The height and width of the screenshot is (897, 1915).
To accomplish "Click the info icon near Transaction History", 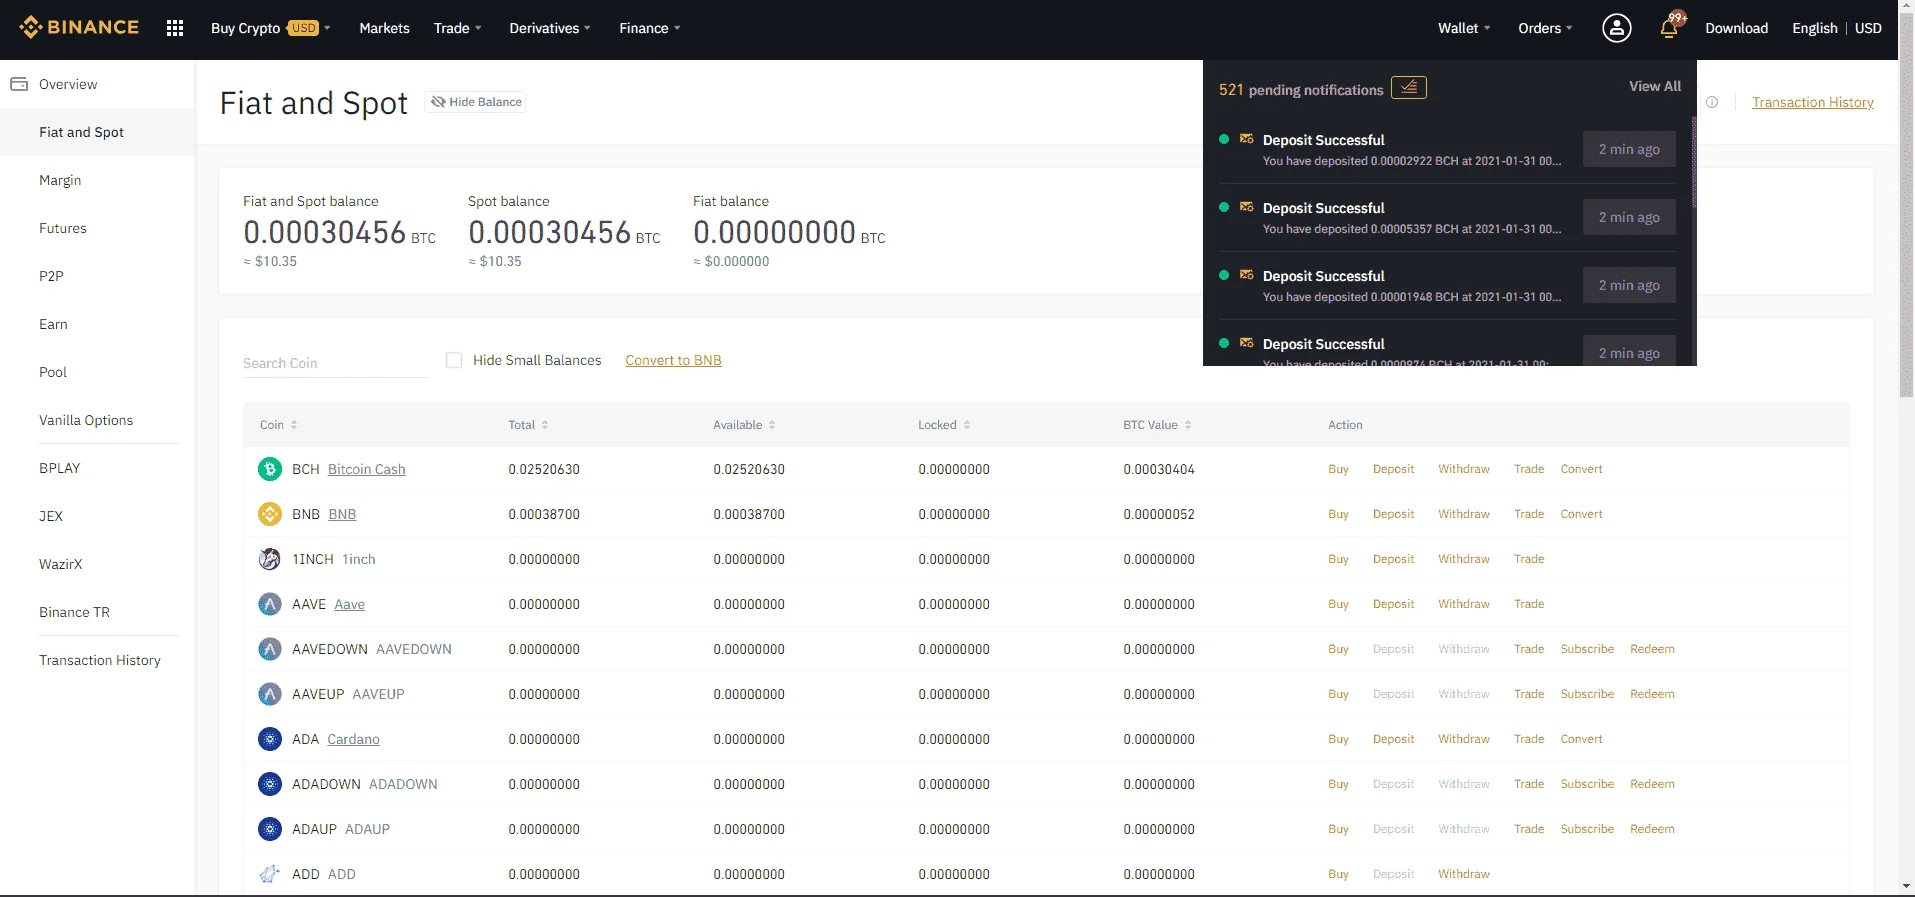I will (1712, 102).
